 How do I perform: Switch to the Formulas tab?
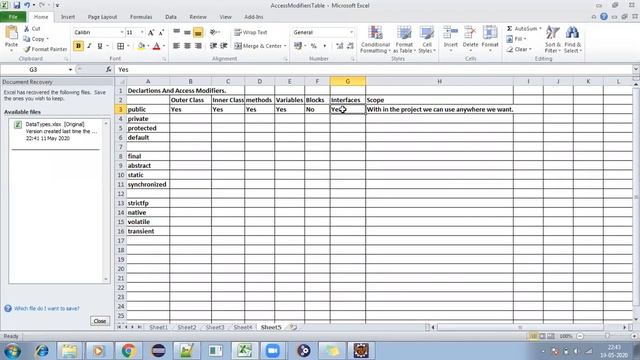[x=141, y=17]
